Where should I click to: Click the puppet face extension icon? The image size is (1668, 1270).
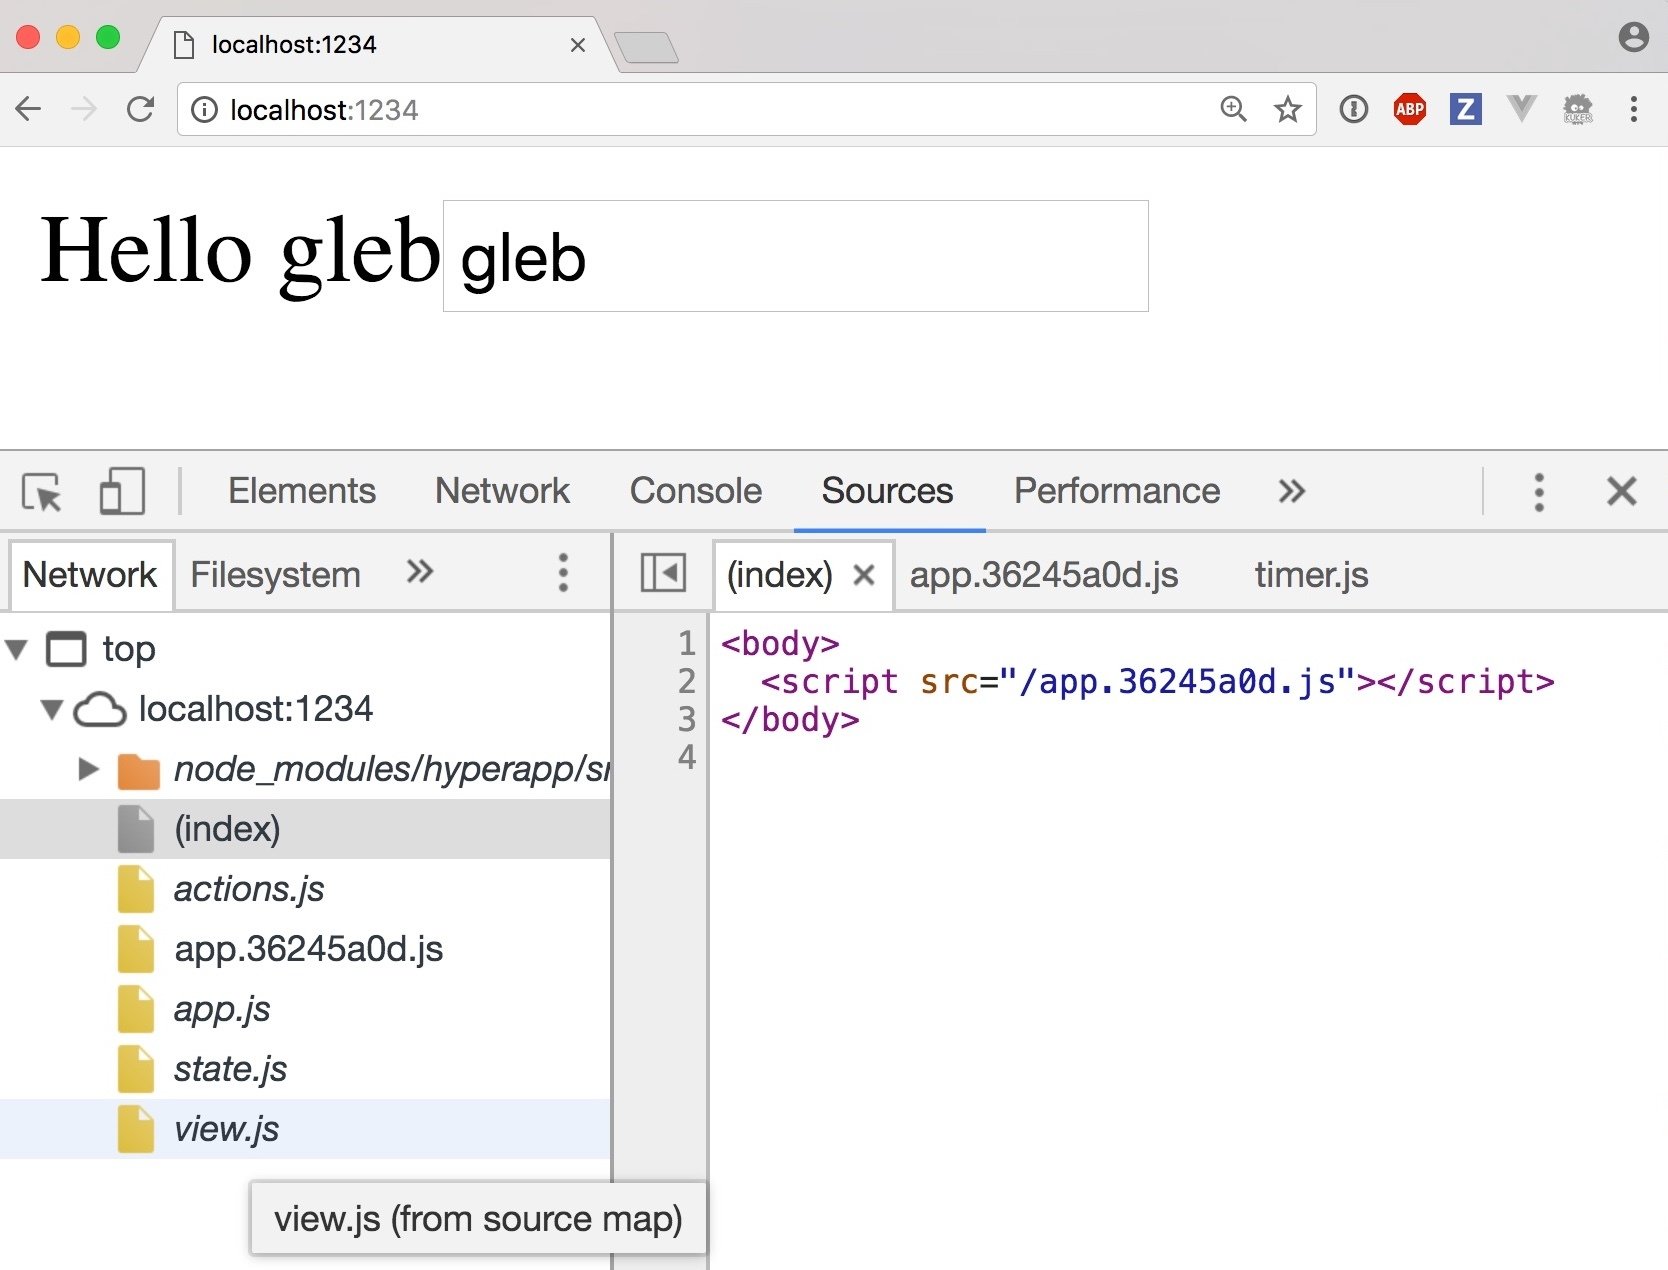pos(1578,109)
